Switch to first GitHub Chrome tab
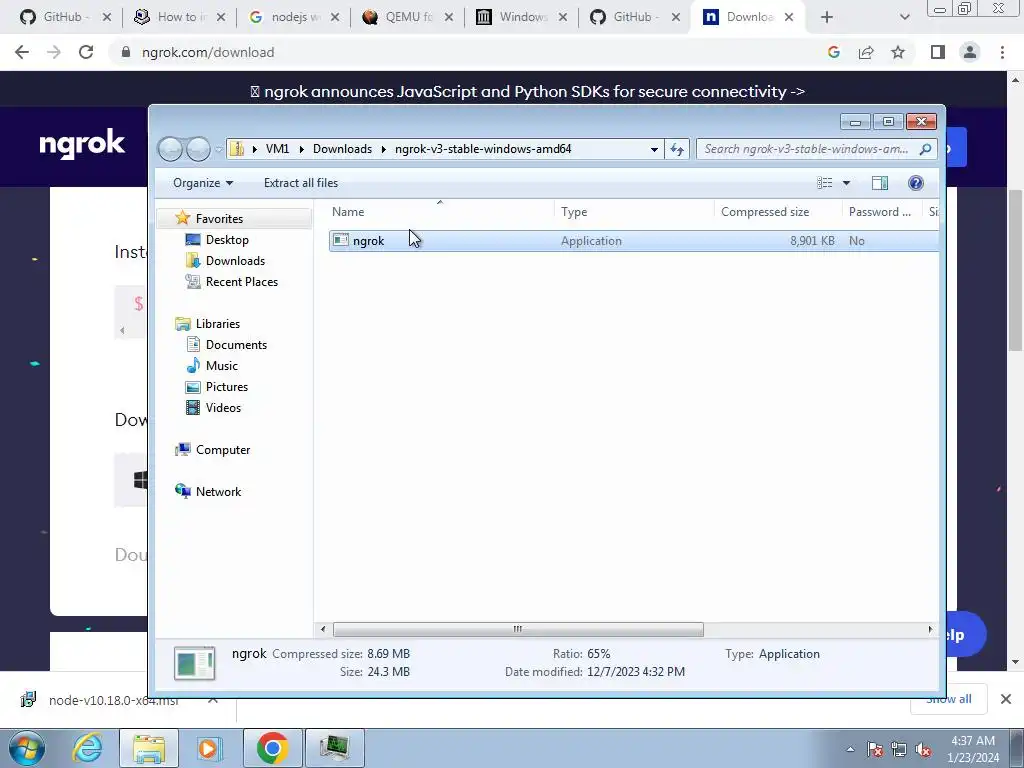This screenshot has height=768, width=1024. pos(54,17)
